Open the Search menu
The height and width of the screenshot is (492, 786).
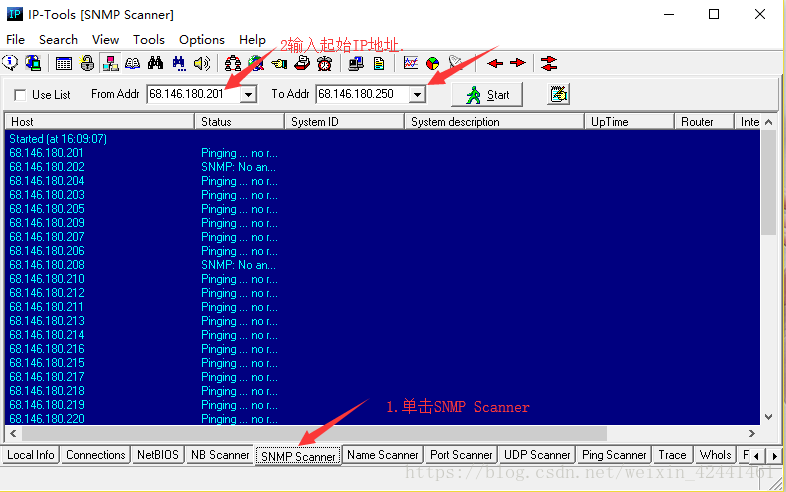[x=58, y=40]
